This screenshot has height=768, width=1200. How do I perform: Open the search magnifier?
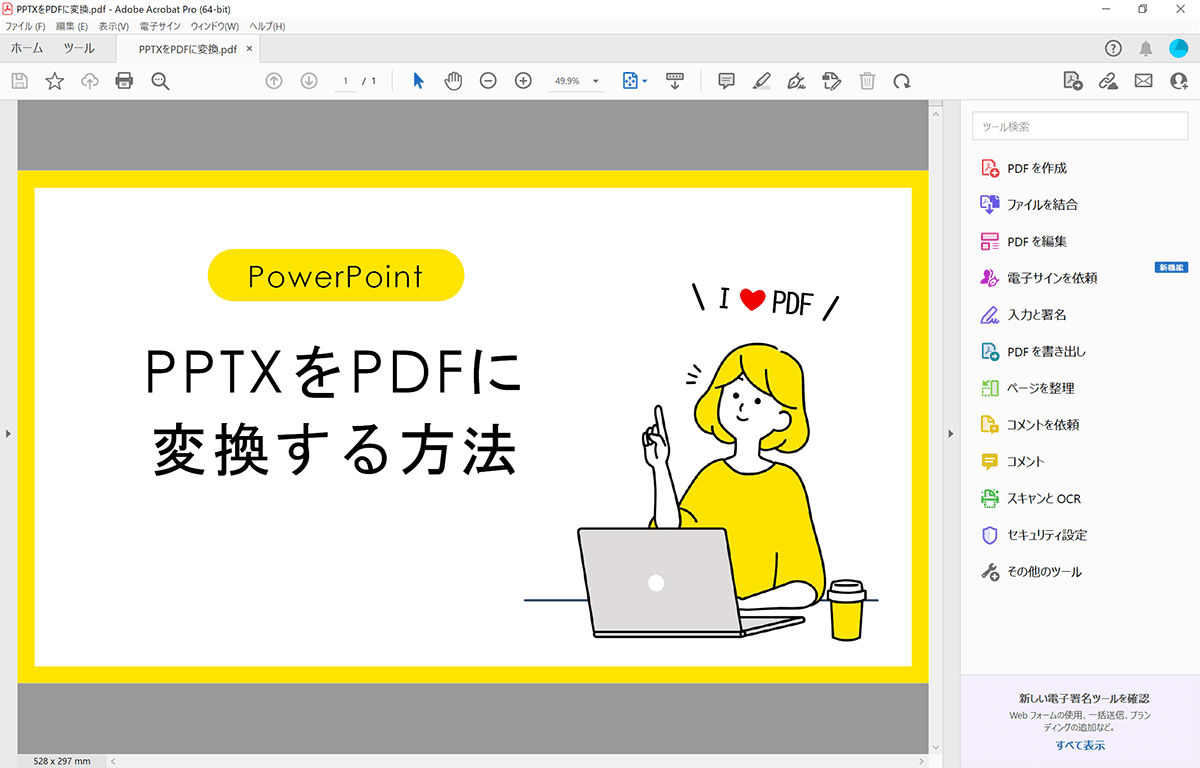tap(161, 81)
